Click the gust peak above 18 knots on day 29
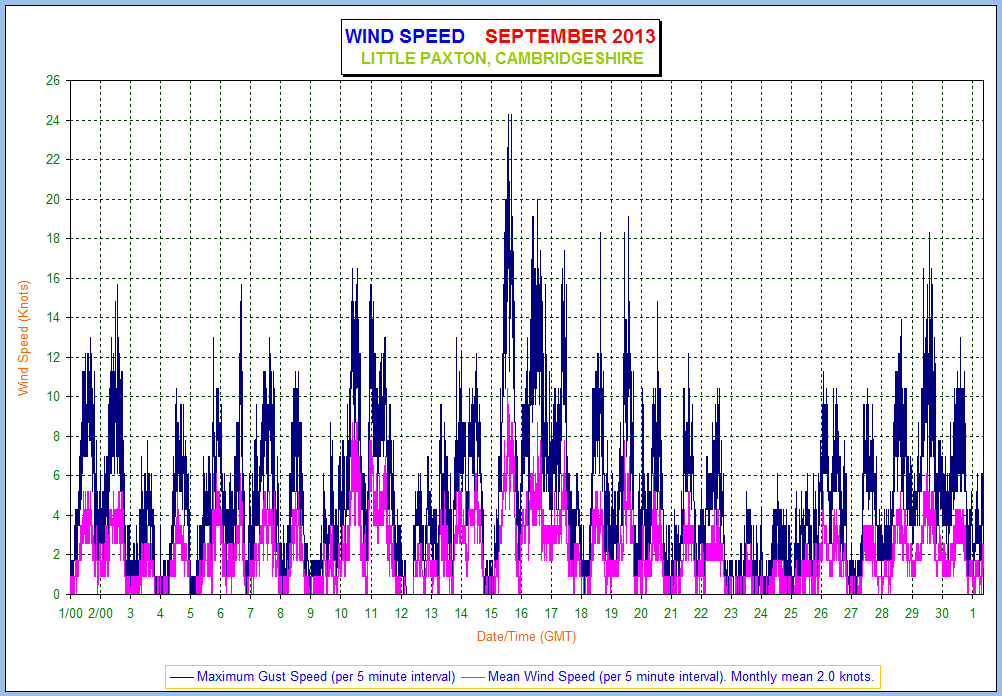 click(x=929, y=234)
